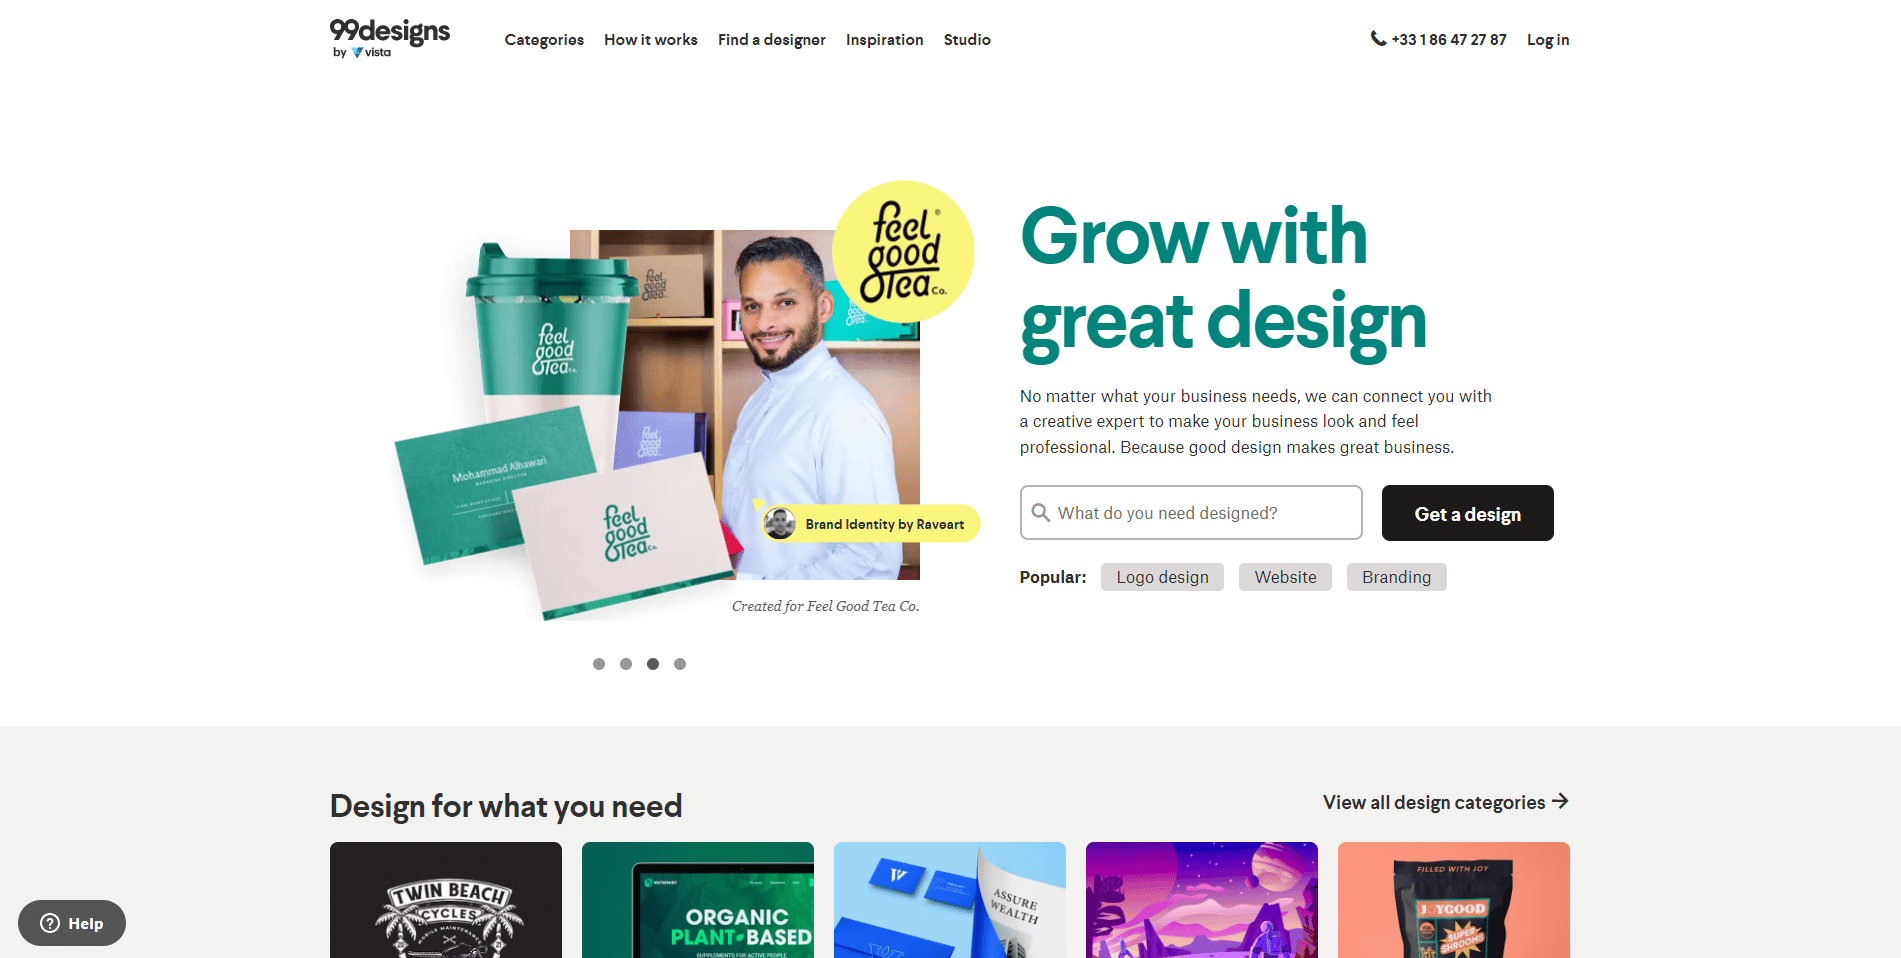
Task: Click the 99designs logo
Action: (390, 38)
